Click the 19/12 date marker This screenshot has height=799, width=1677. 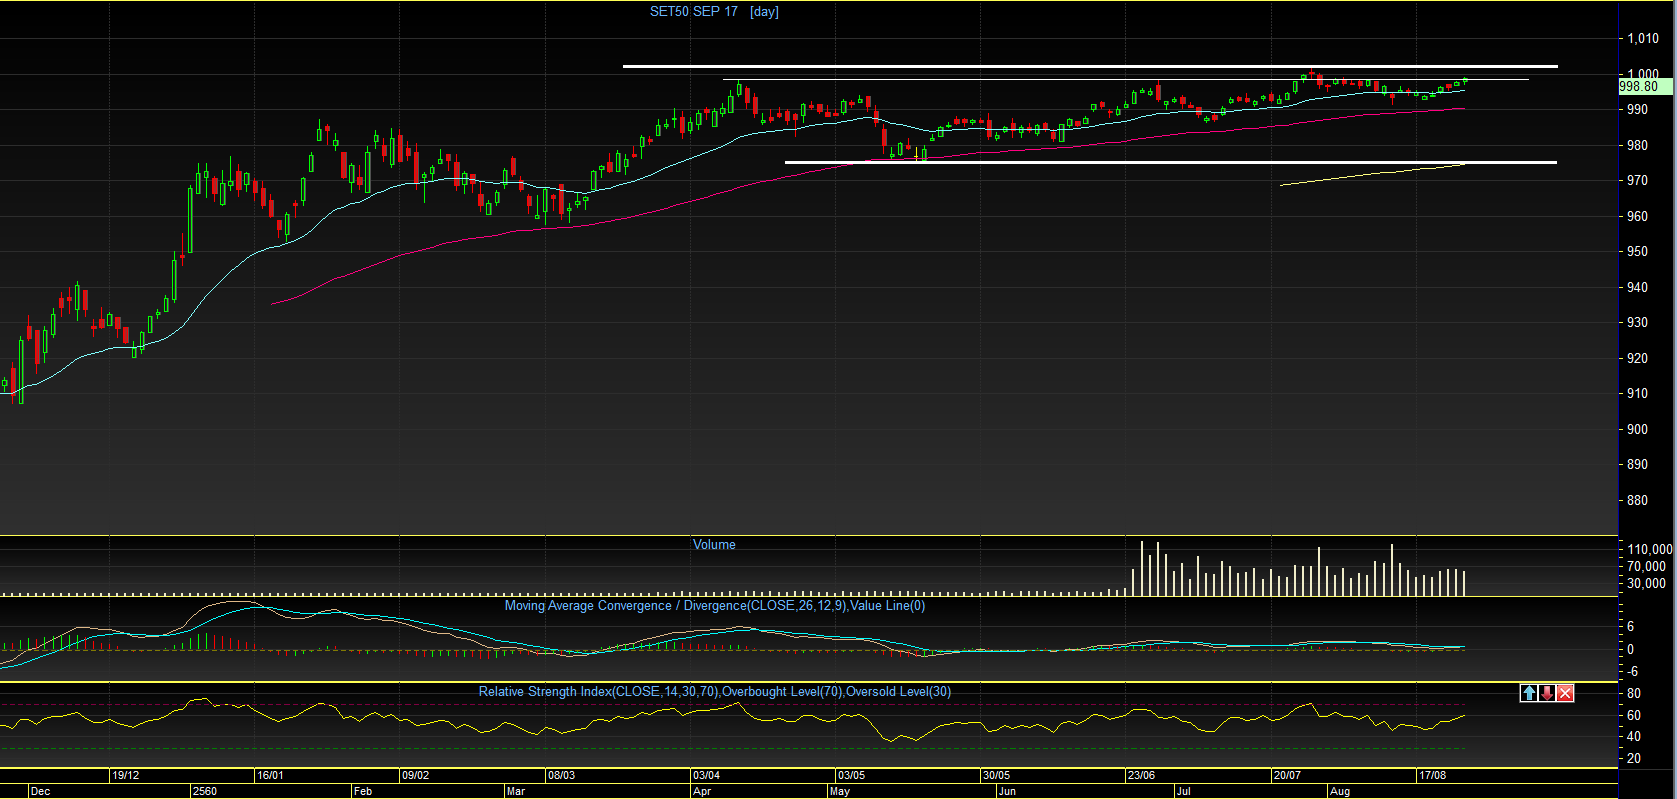coord(126,776)
